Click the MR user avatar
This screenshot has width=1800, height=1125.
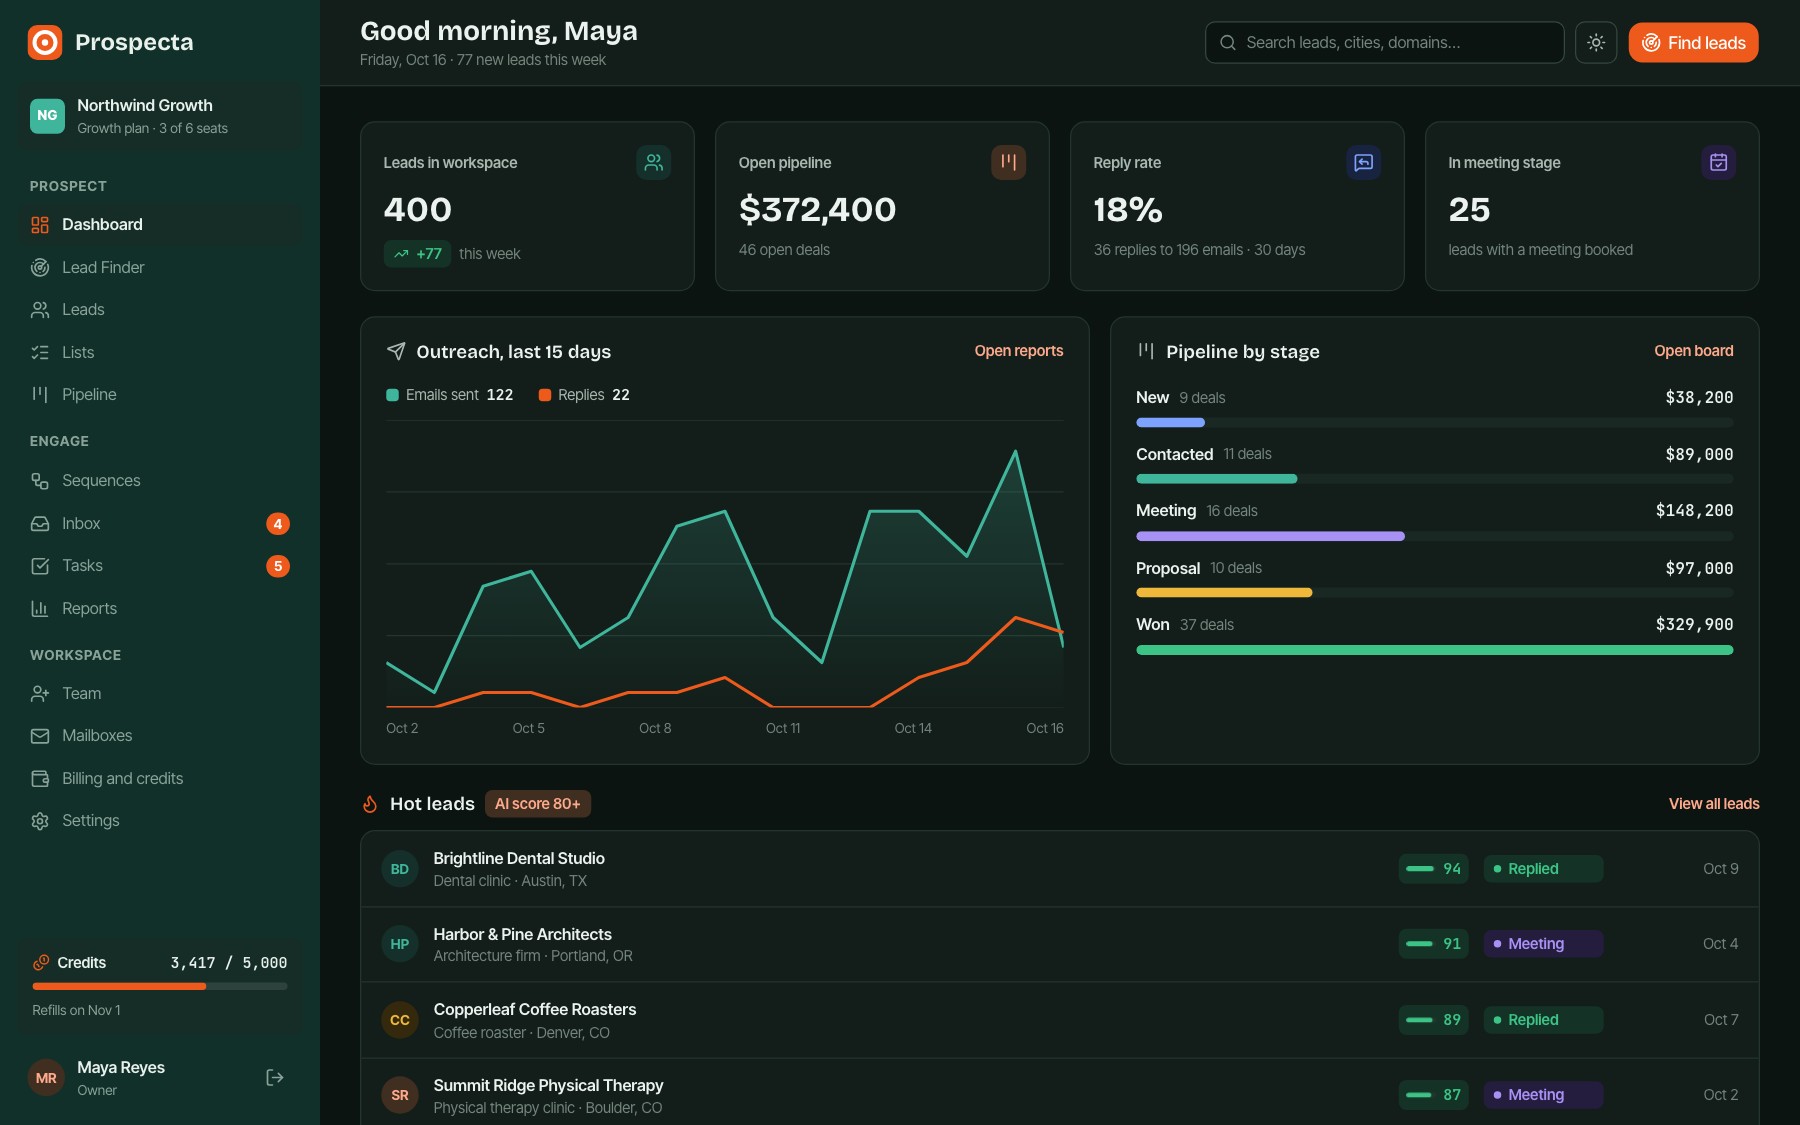coord(46,1078)
